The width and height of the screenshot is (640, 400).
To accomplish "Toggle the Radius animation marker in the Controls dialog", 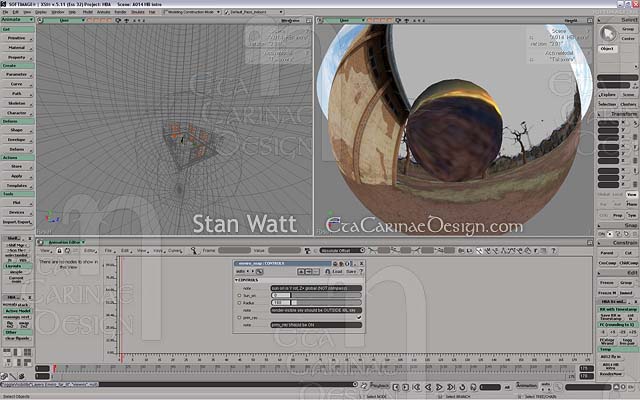I will pos(237,304).
